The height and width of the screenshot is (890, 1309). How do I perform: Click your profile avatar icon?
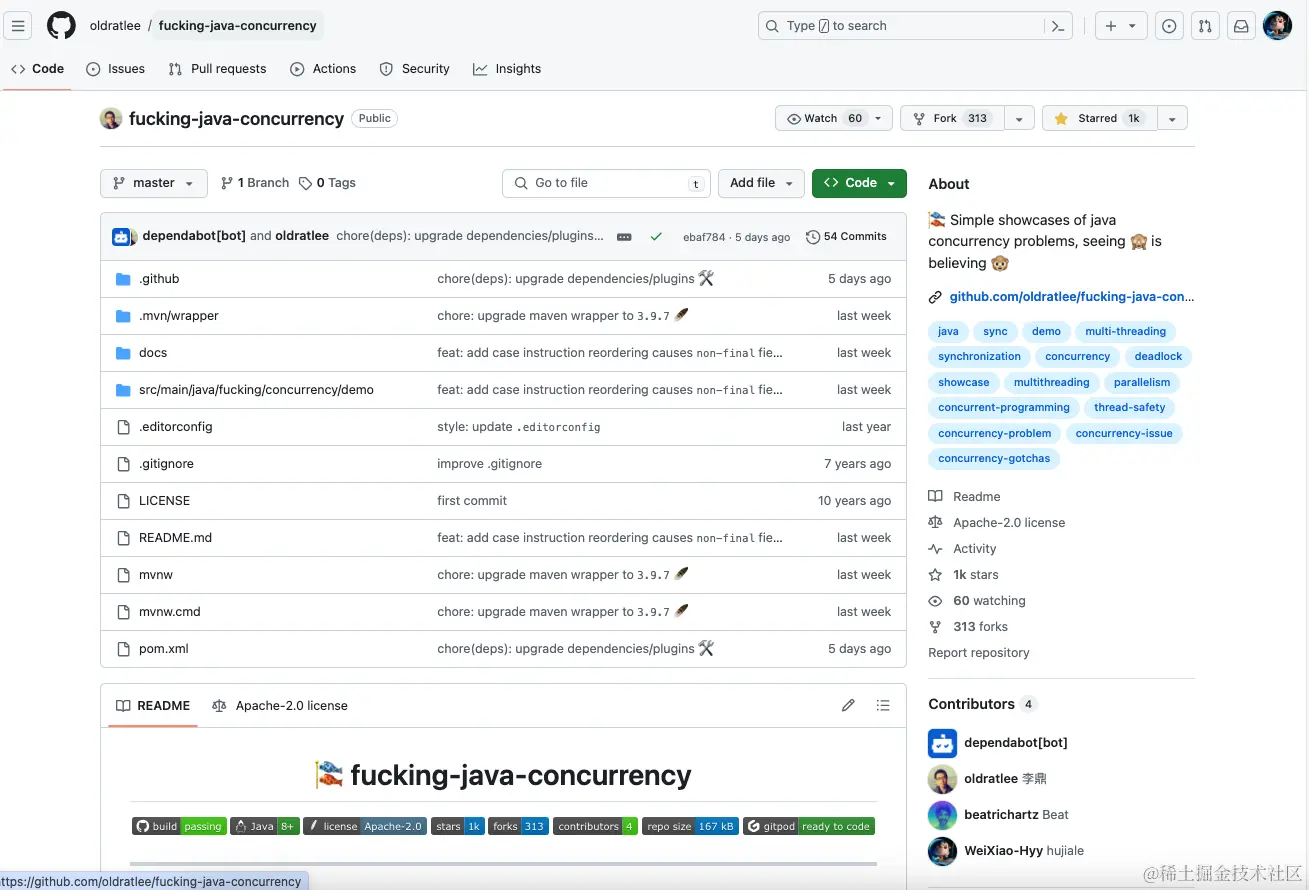[x=1278, y=25]
